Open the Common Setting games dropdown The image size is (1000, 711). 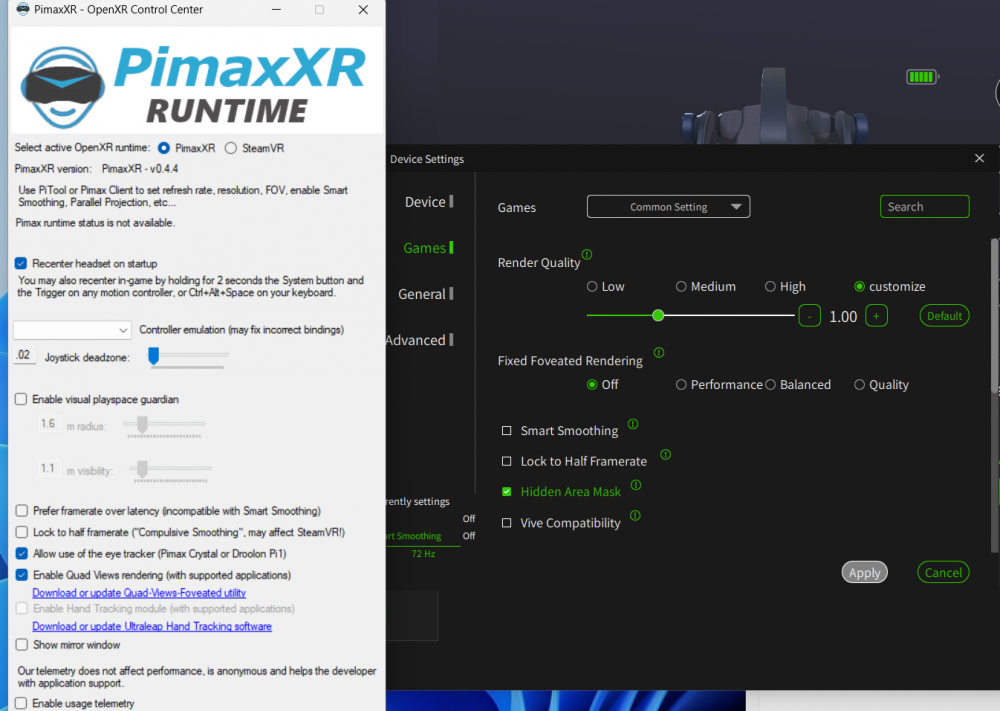pos(668,207)
